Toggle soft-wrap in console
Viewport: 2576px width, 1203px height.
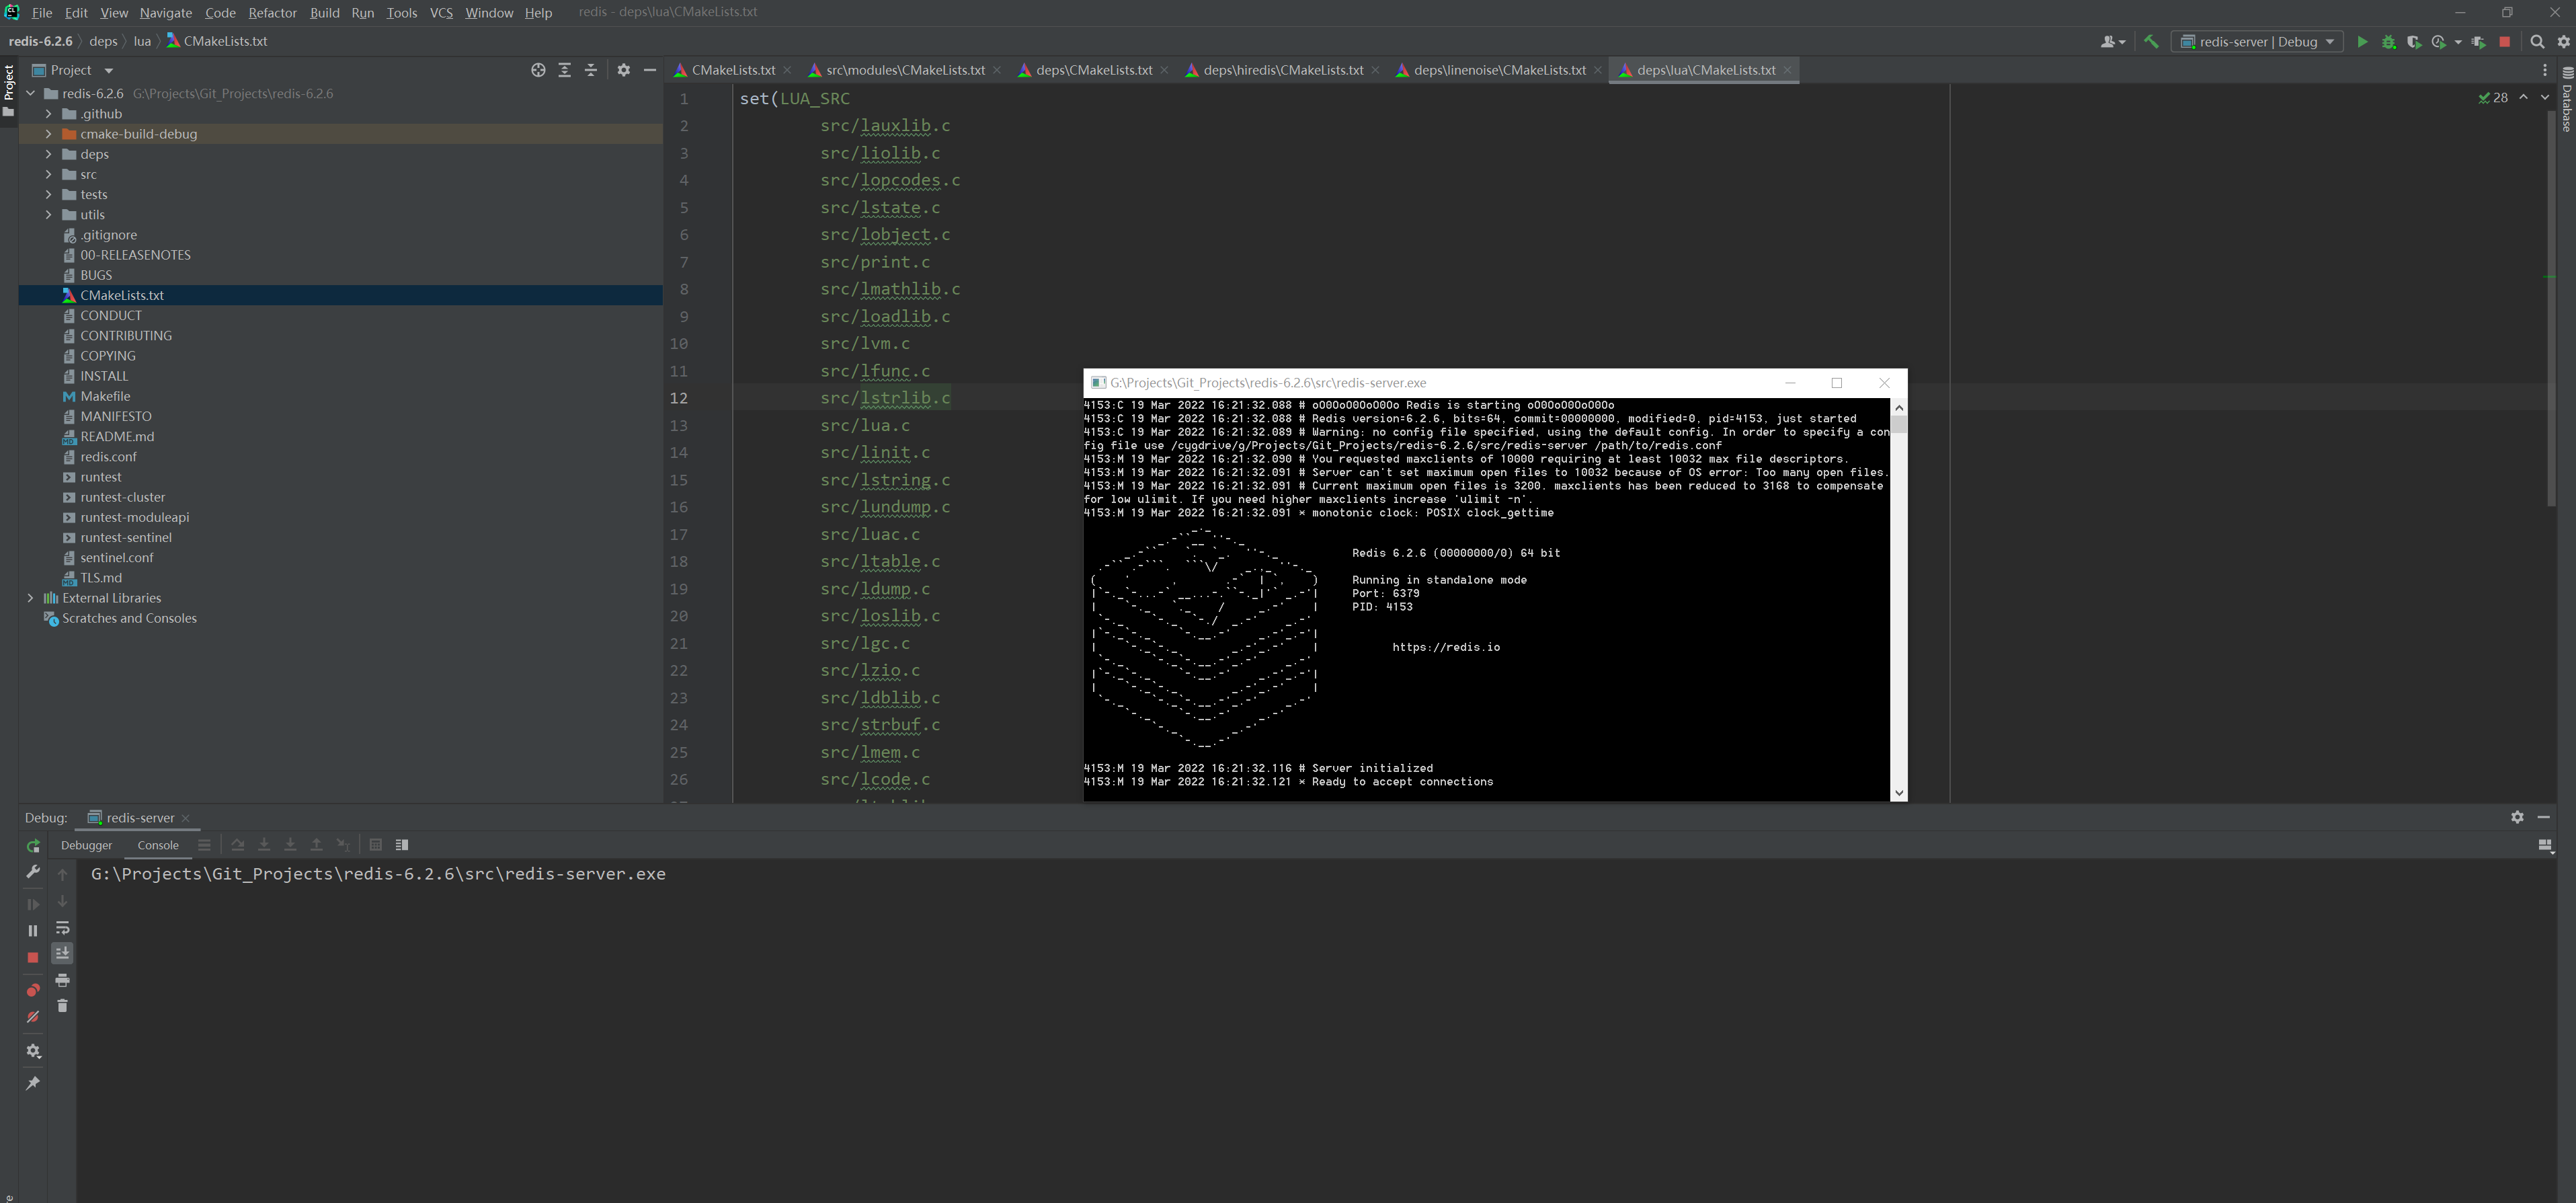62,928
